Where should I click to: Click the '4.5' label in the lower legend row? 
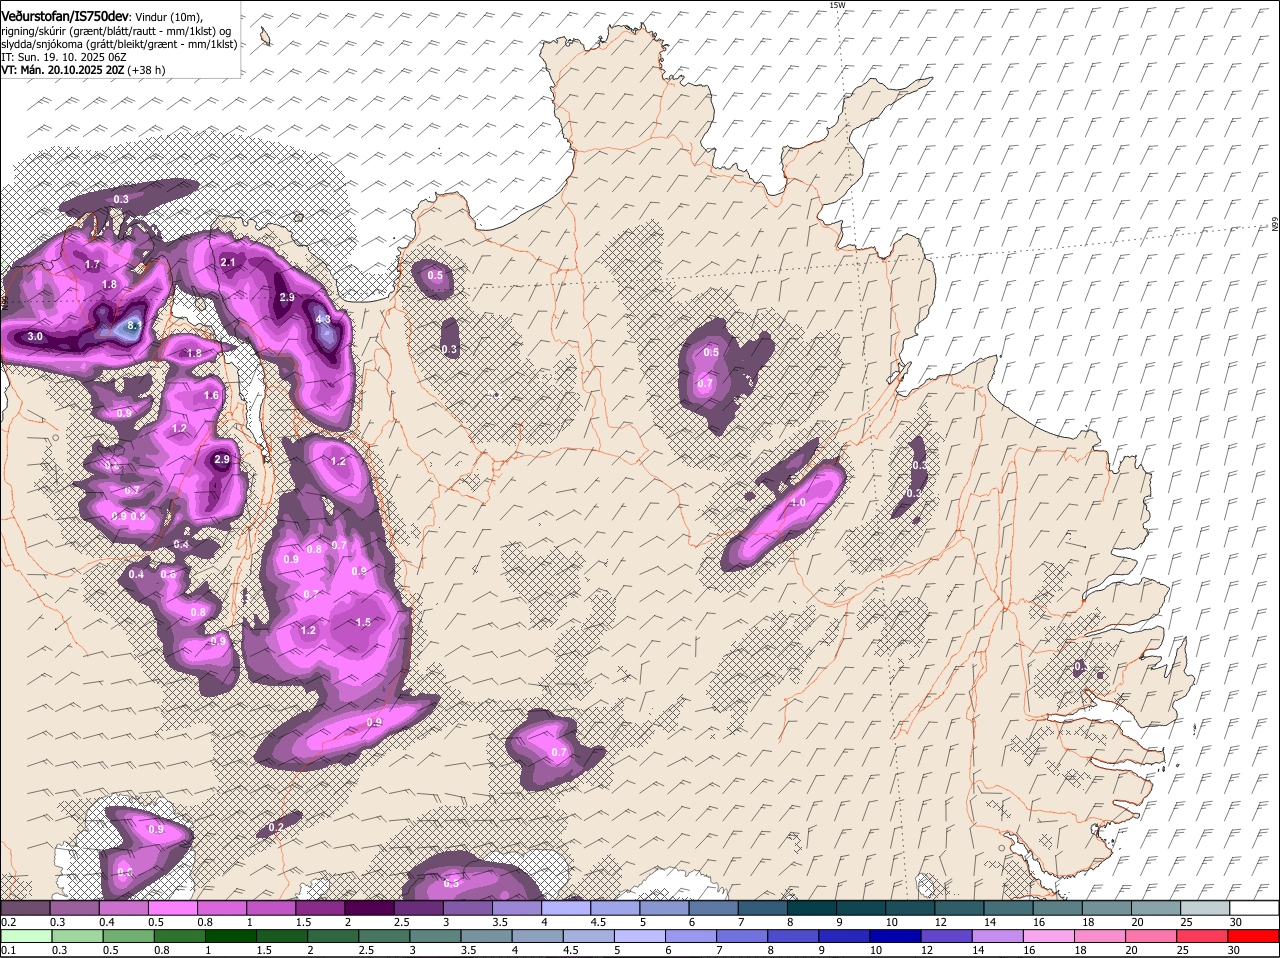pyautogui.click(x=571, y=951)
